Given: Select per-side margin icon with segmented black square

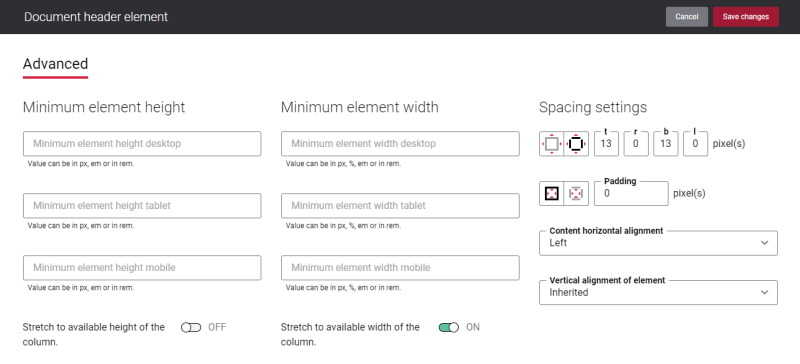Looking at the screenshot, I should (576, 144).
